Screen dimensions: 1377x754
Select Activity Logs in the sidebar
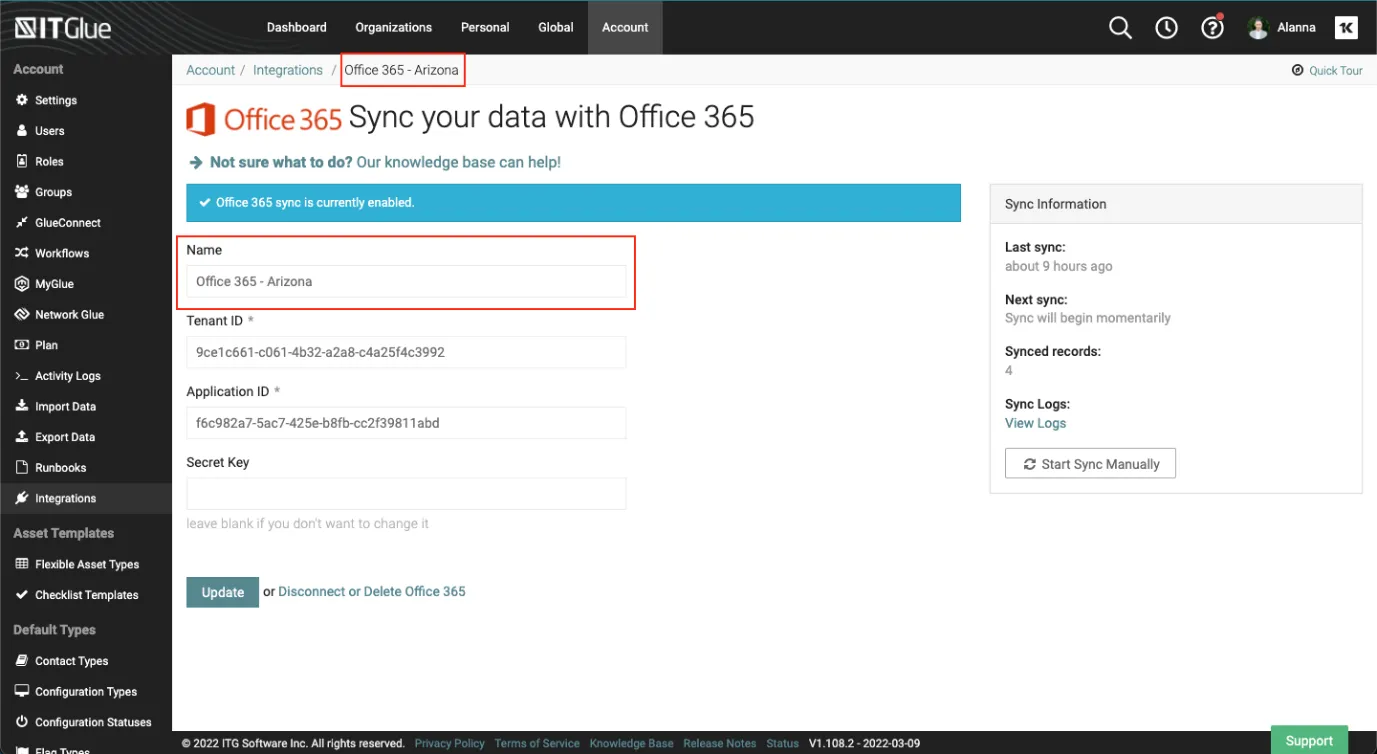coord(67,376)
